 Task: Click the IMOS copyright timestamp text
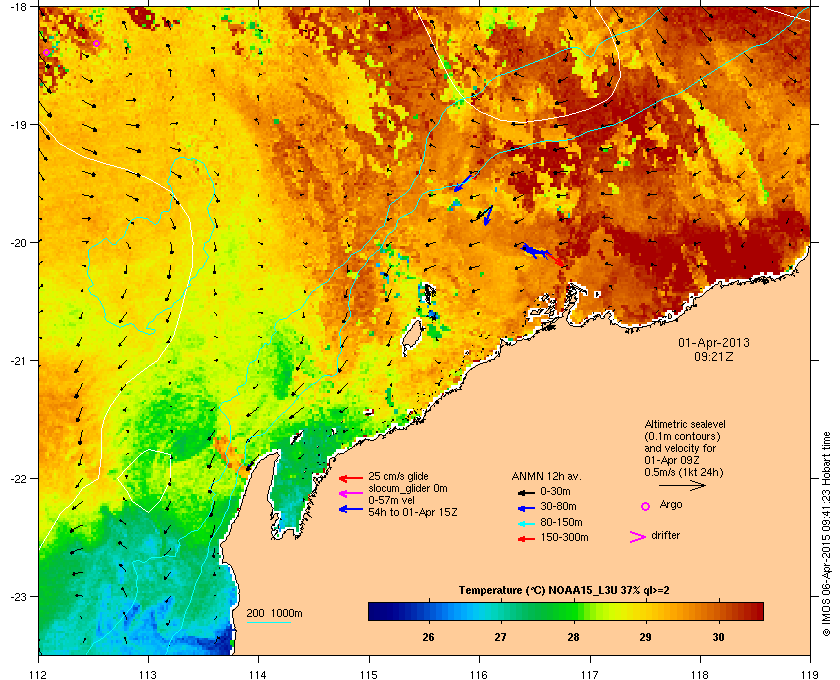point(826,534)
